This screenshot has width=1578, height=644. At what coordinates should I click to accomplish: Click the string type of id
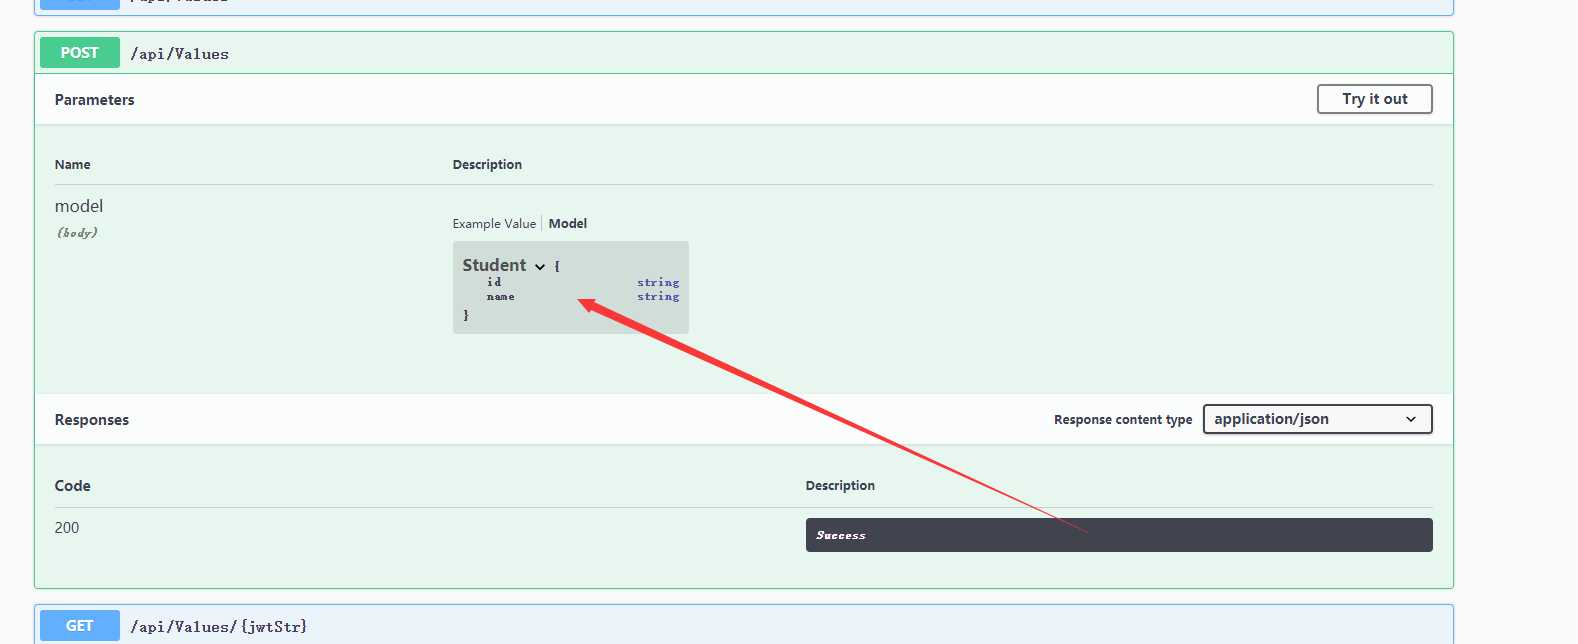coord(658,283)
